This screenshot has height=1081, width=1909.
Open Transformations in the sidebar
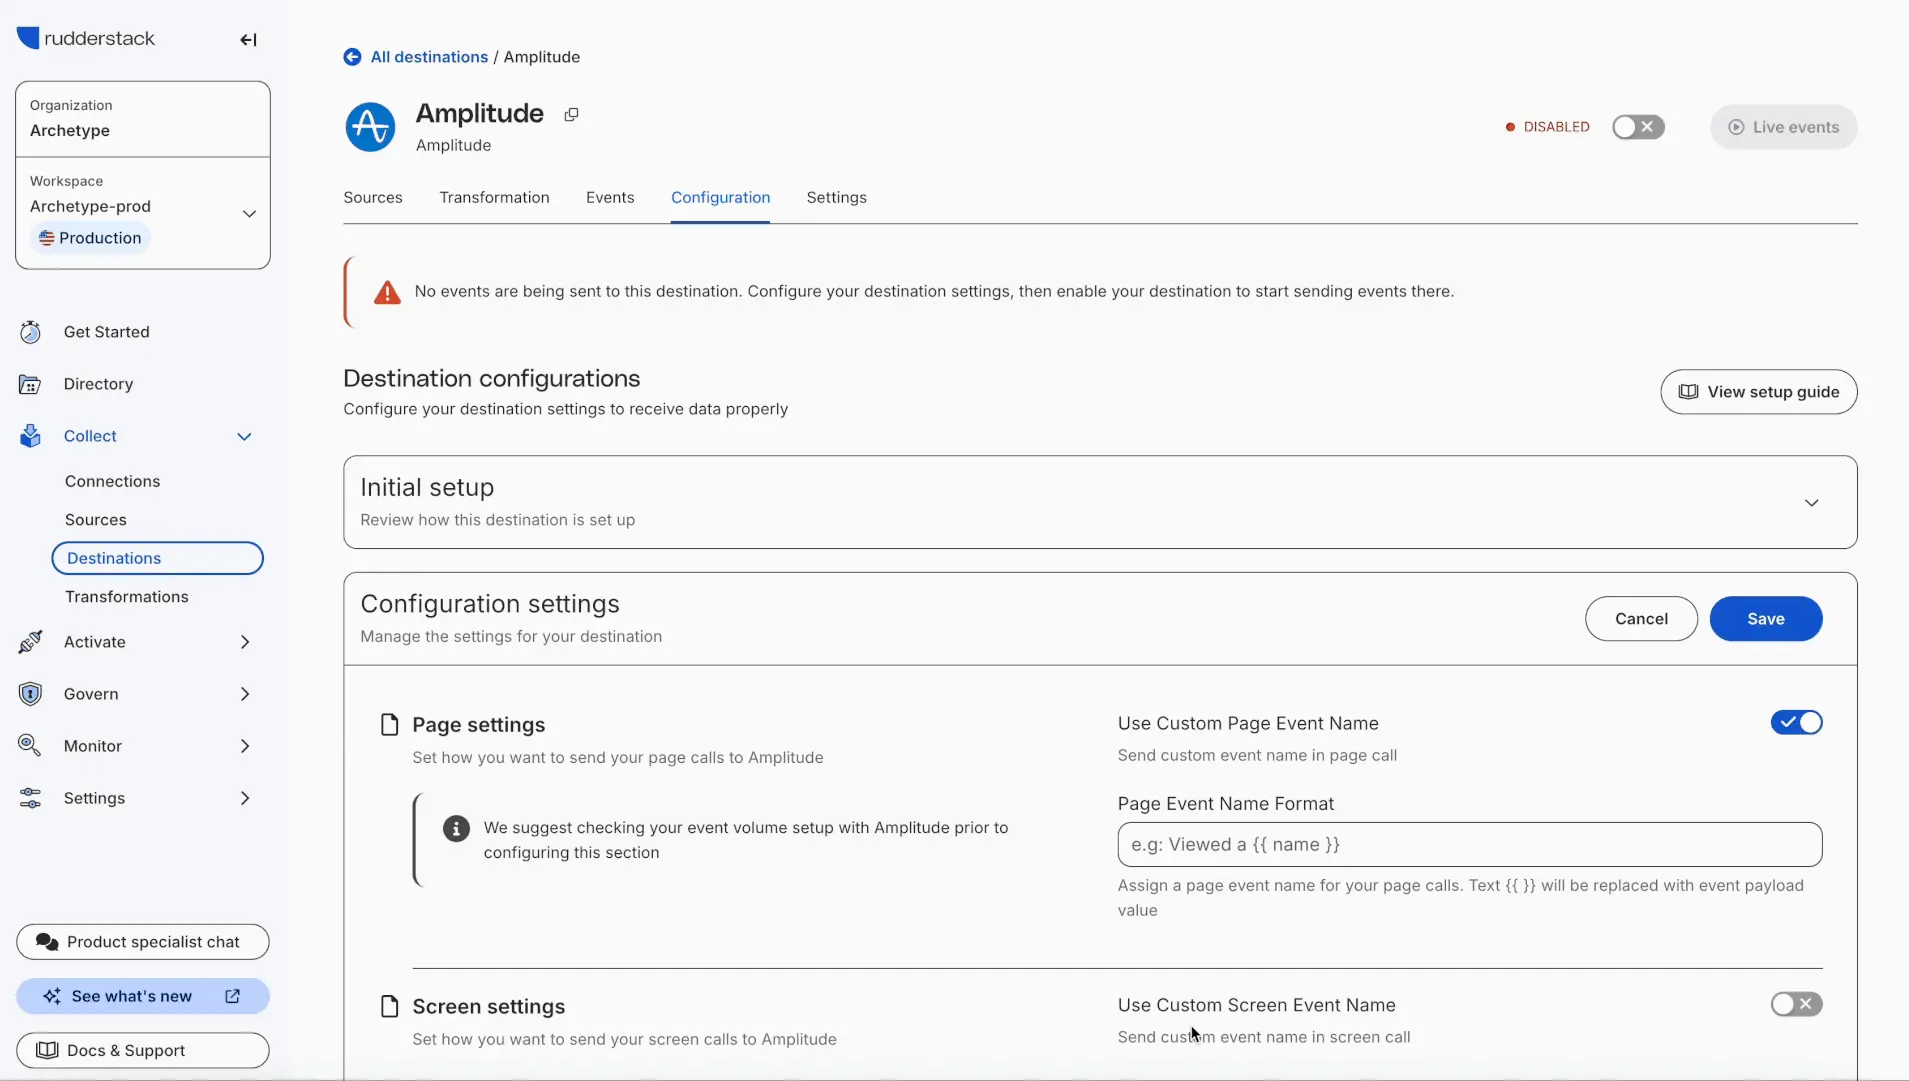(x=126, y=597)
